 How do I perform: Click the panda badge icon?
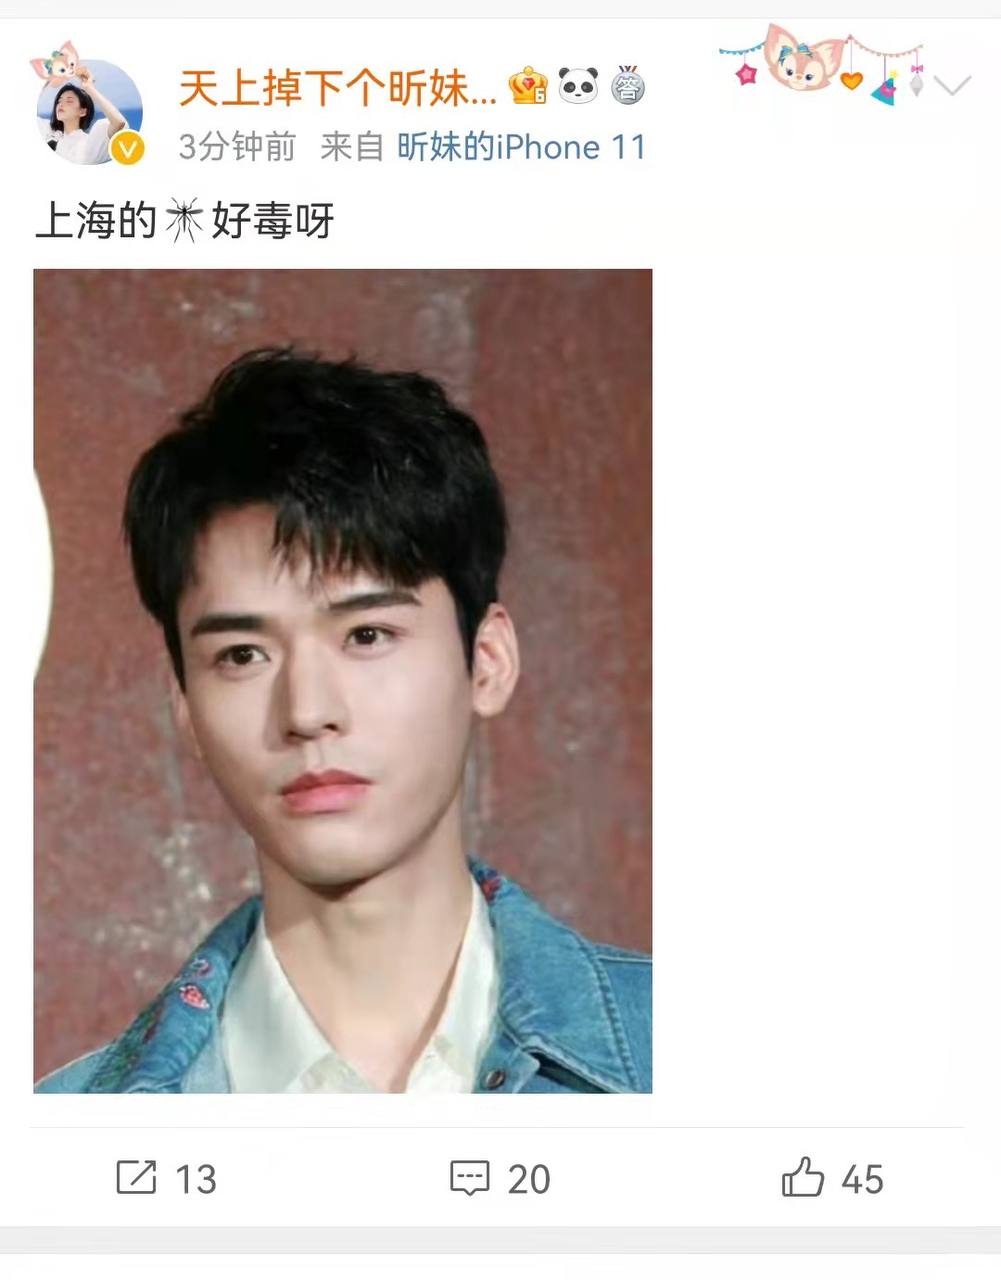578,87
